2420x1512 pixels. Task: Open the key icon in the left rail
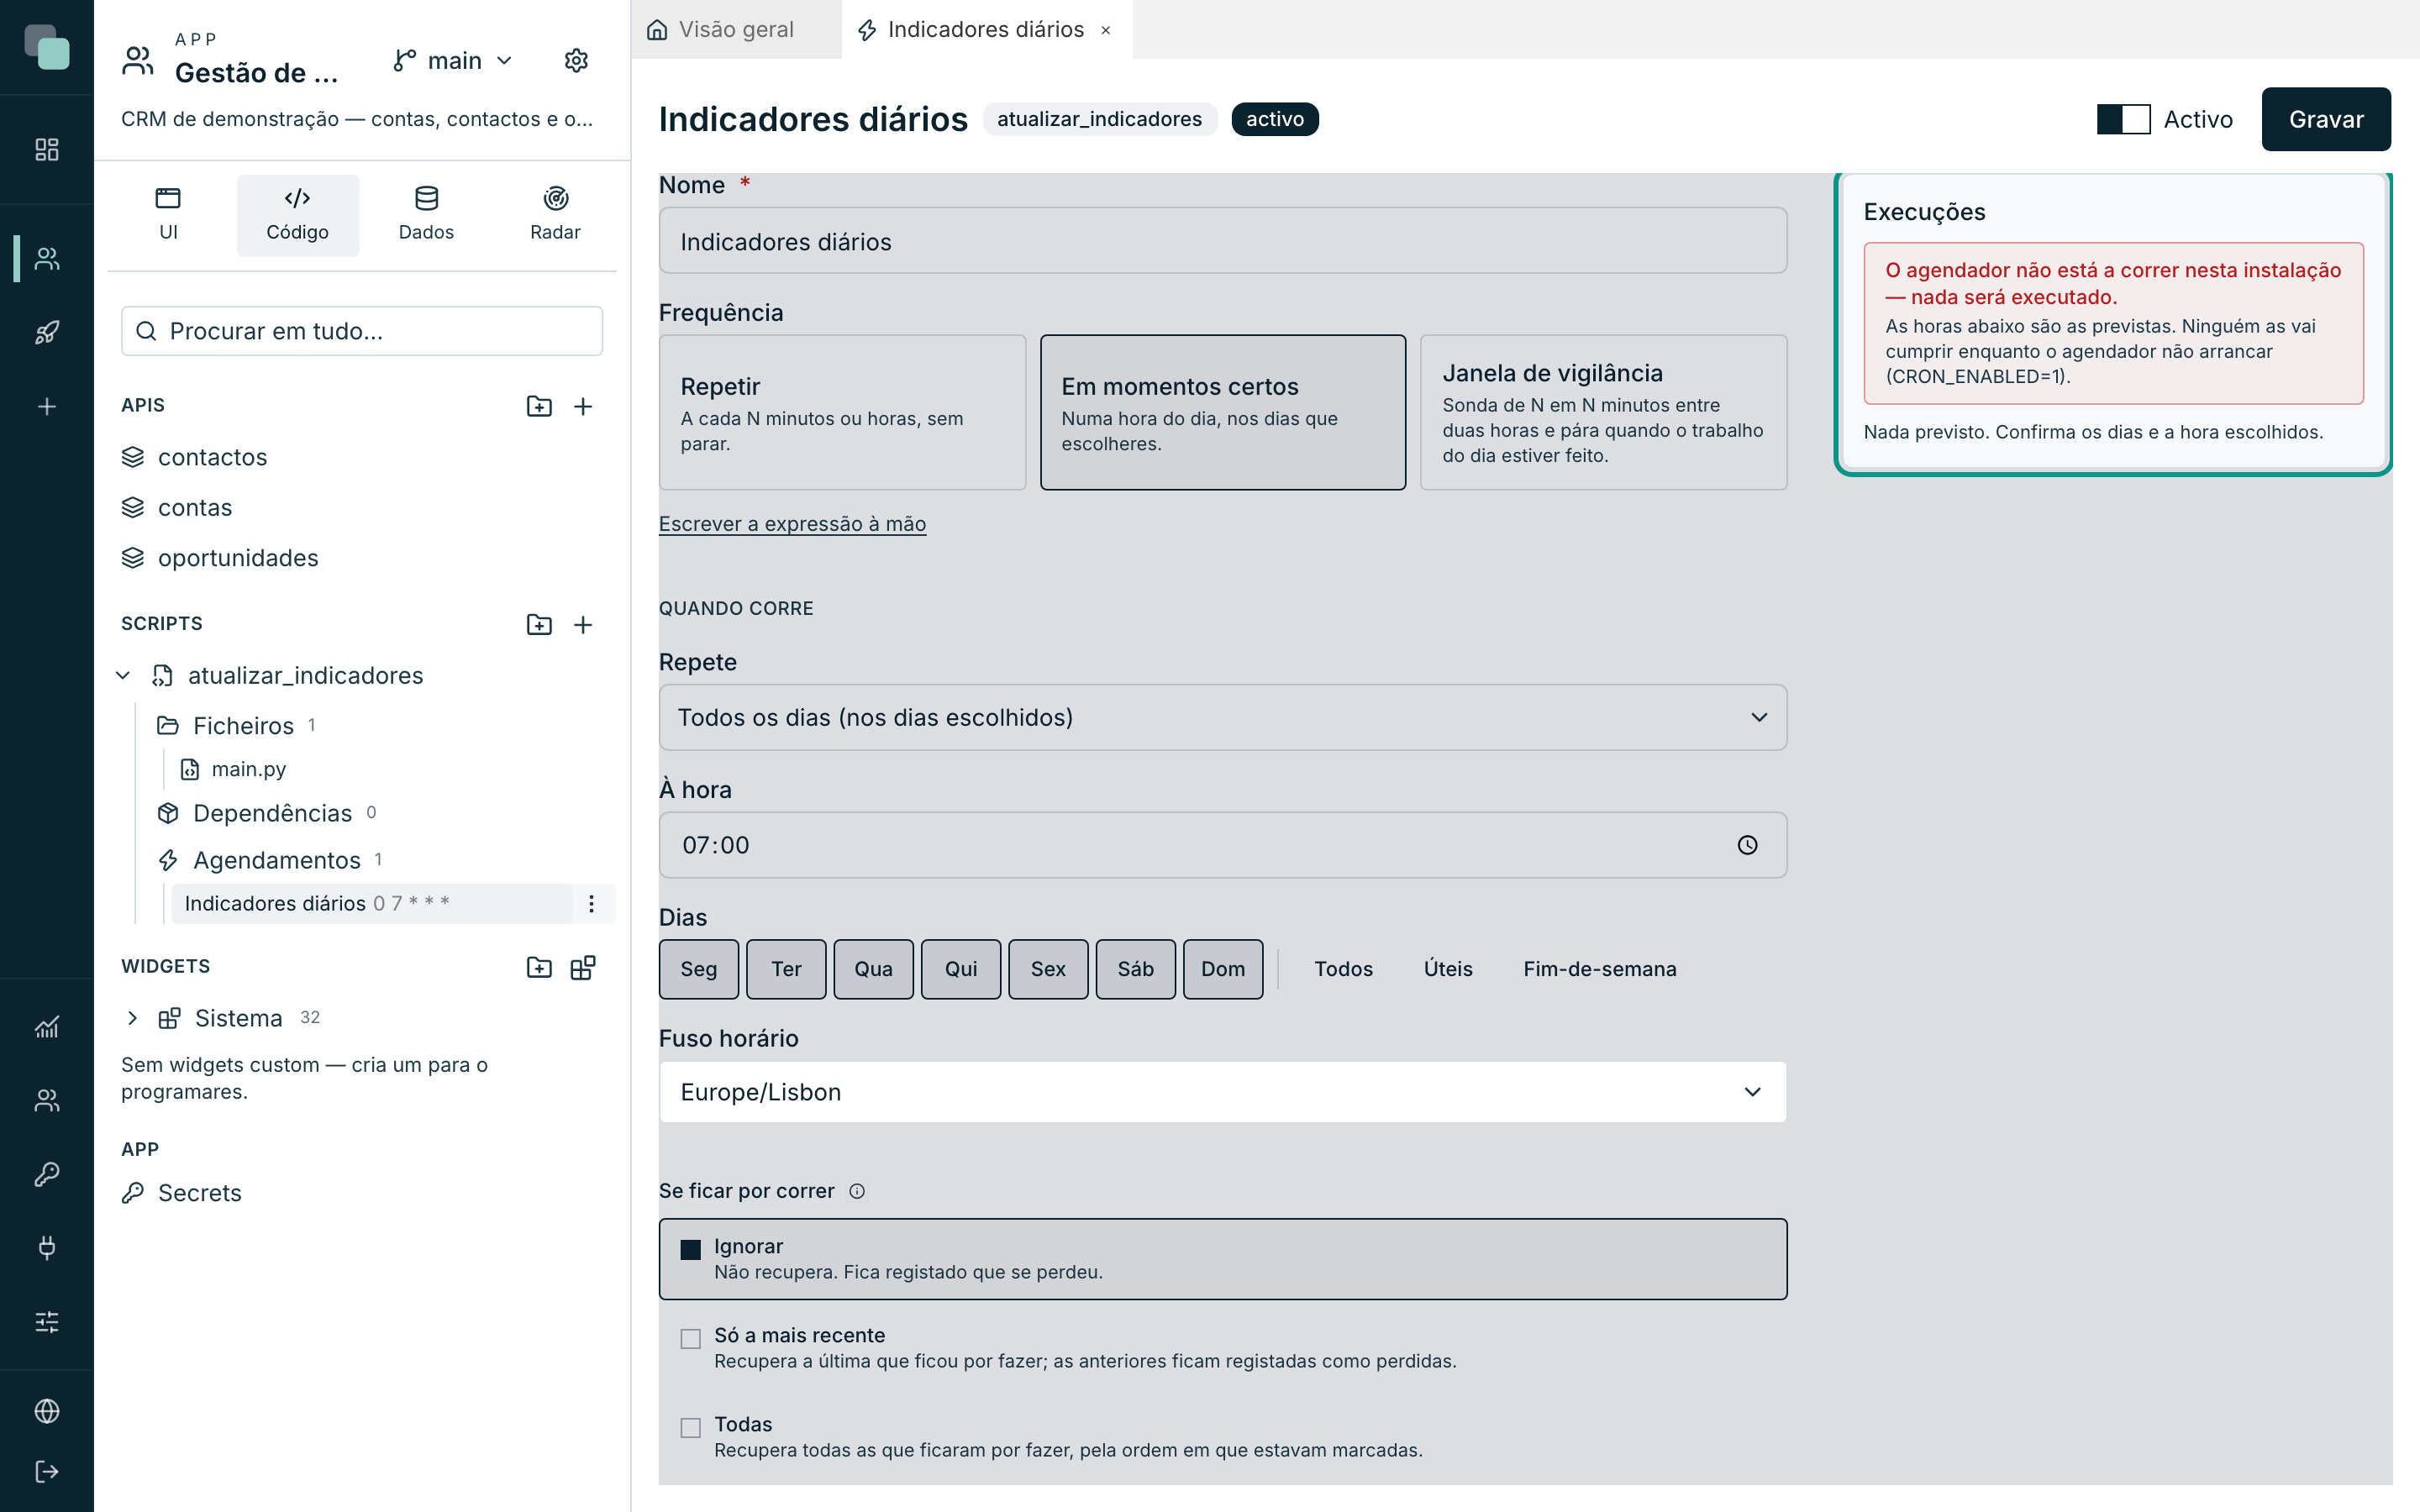47,1173
